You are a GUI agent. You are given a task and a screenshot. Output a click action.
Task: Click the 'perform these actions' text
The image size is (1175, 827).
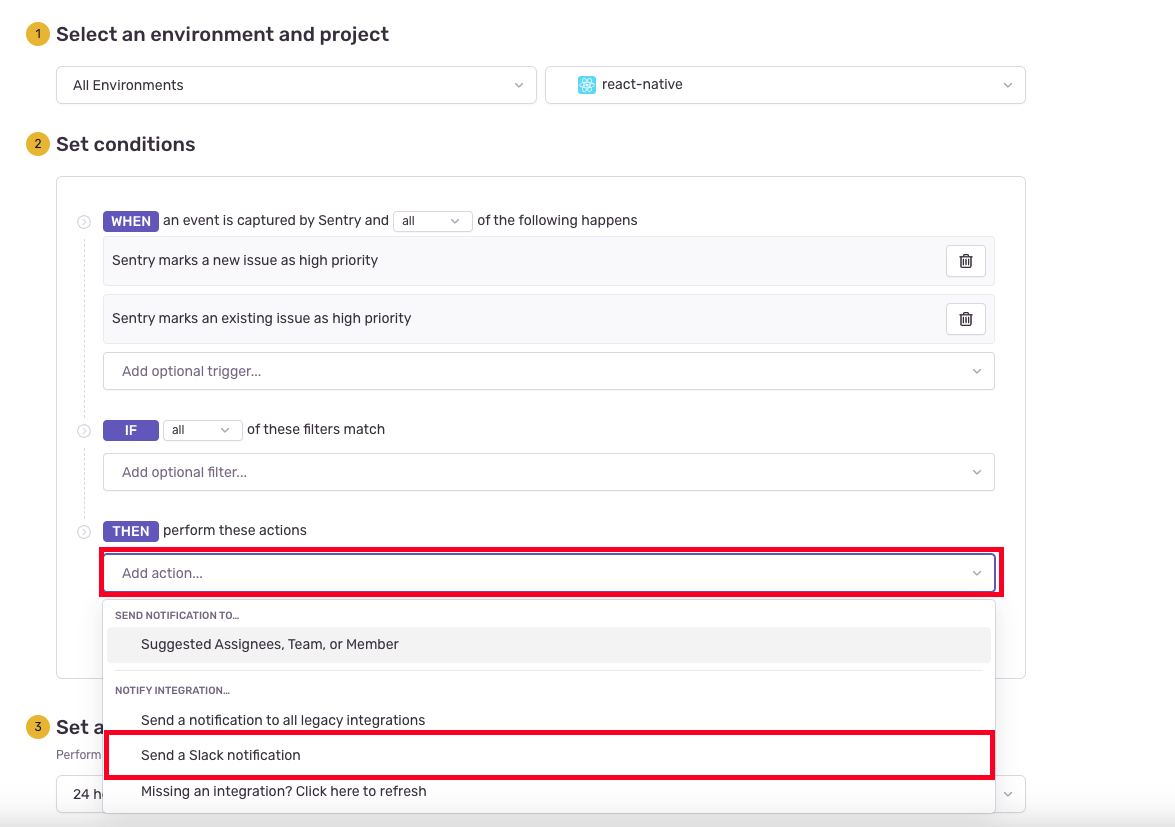point(235,530)
